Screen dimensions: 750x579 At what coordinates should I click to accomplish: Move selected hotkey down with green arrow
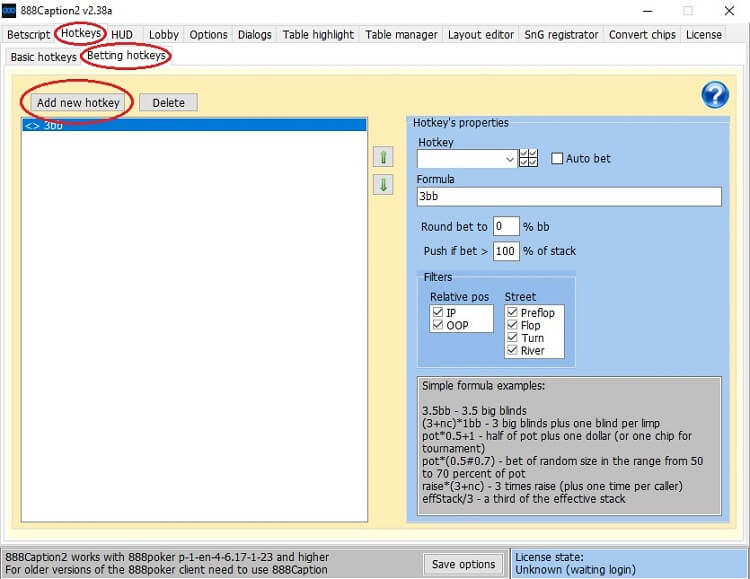pos(382,184)
